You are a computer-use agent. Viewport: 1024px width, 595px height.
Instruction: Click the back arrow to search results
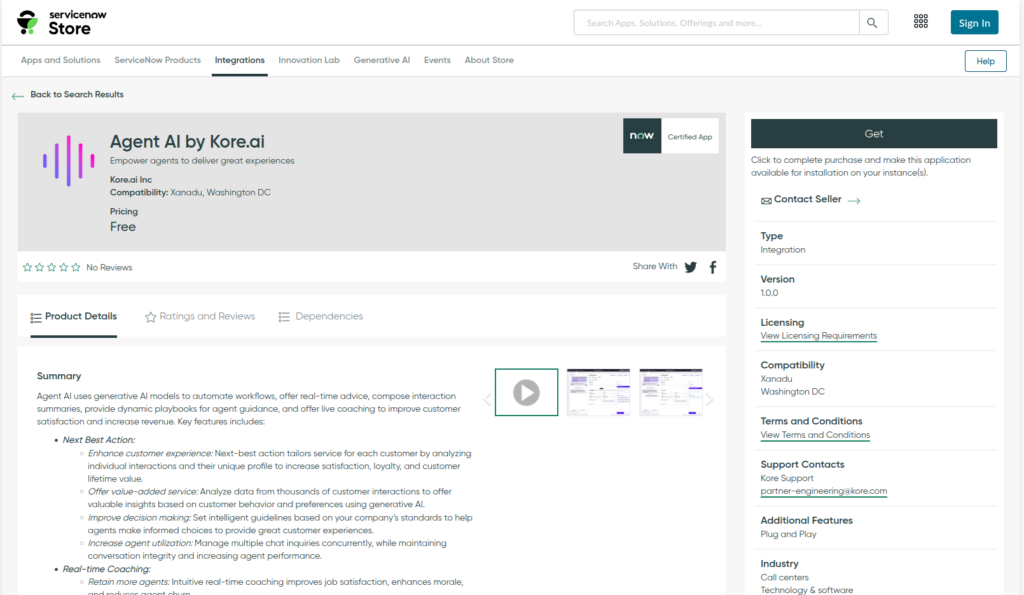pyautogui.click(x=17, y=95)
